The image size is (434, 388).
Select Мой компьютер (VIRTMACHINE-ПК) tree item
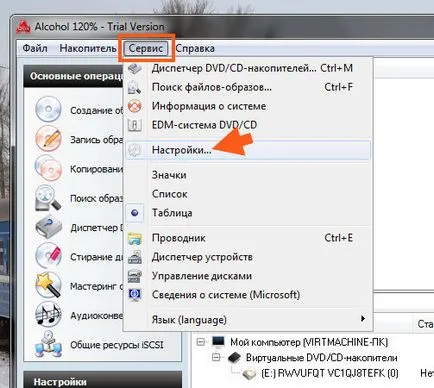click(309, 342)
